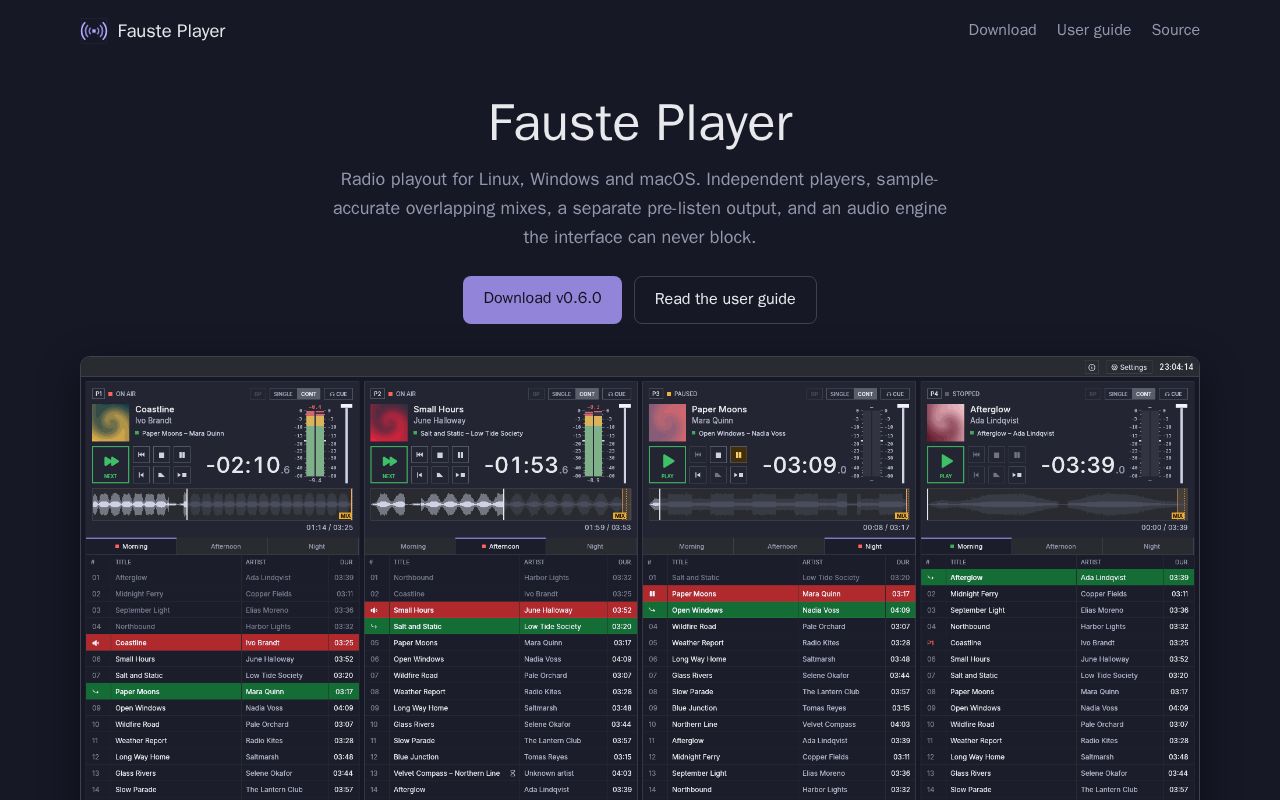Click the BP button on player P1

[258, 394]
